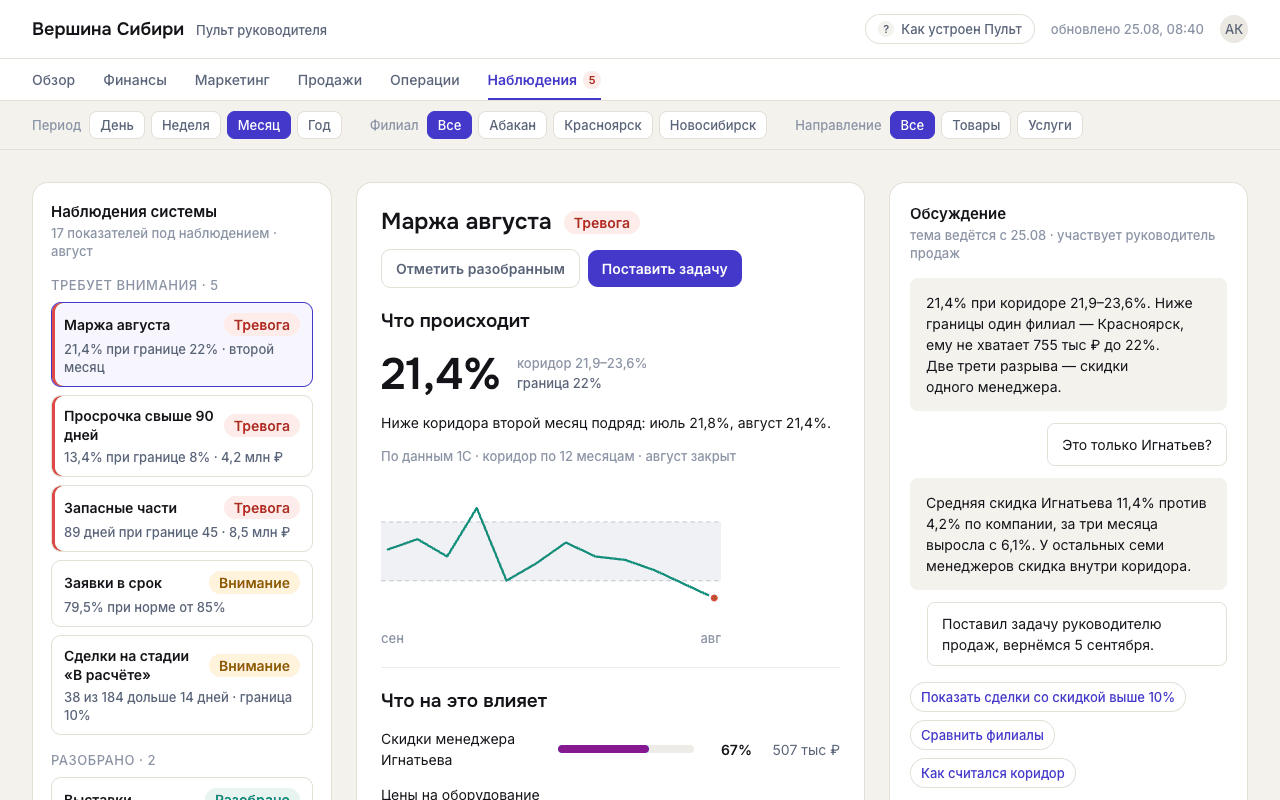Screen dimensions: 1280x800
Task: Open the АК user avatar
Action: click(1234, 29)
